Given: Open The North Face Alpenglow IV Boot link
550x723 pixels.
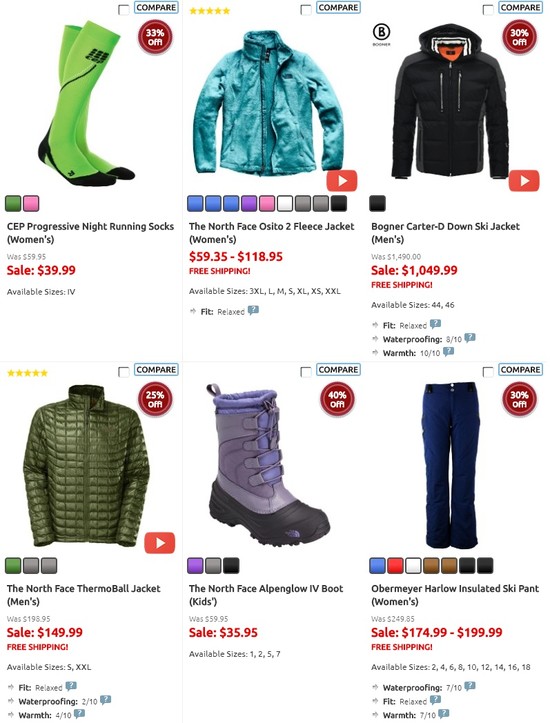Looking at the screenshot, I should coord(266,595).
